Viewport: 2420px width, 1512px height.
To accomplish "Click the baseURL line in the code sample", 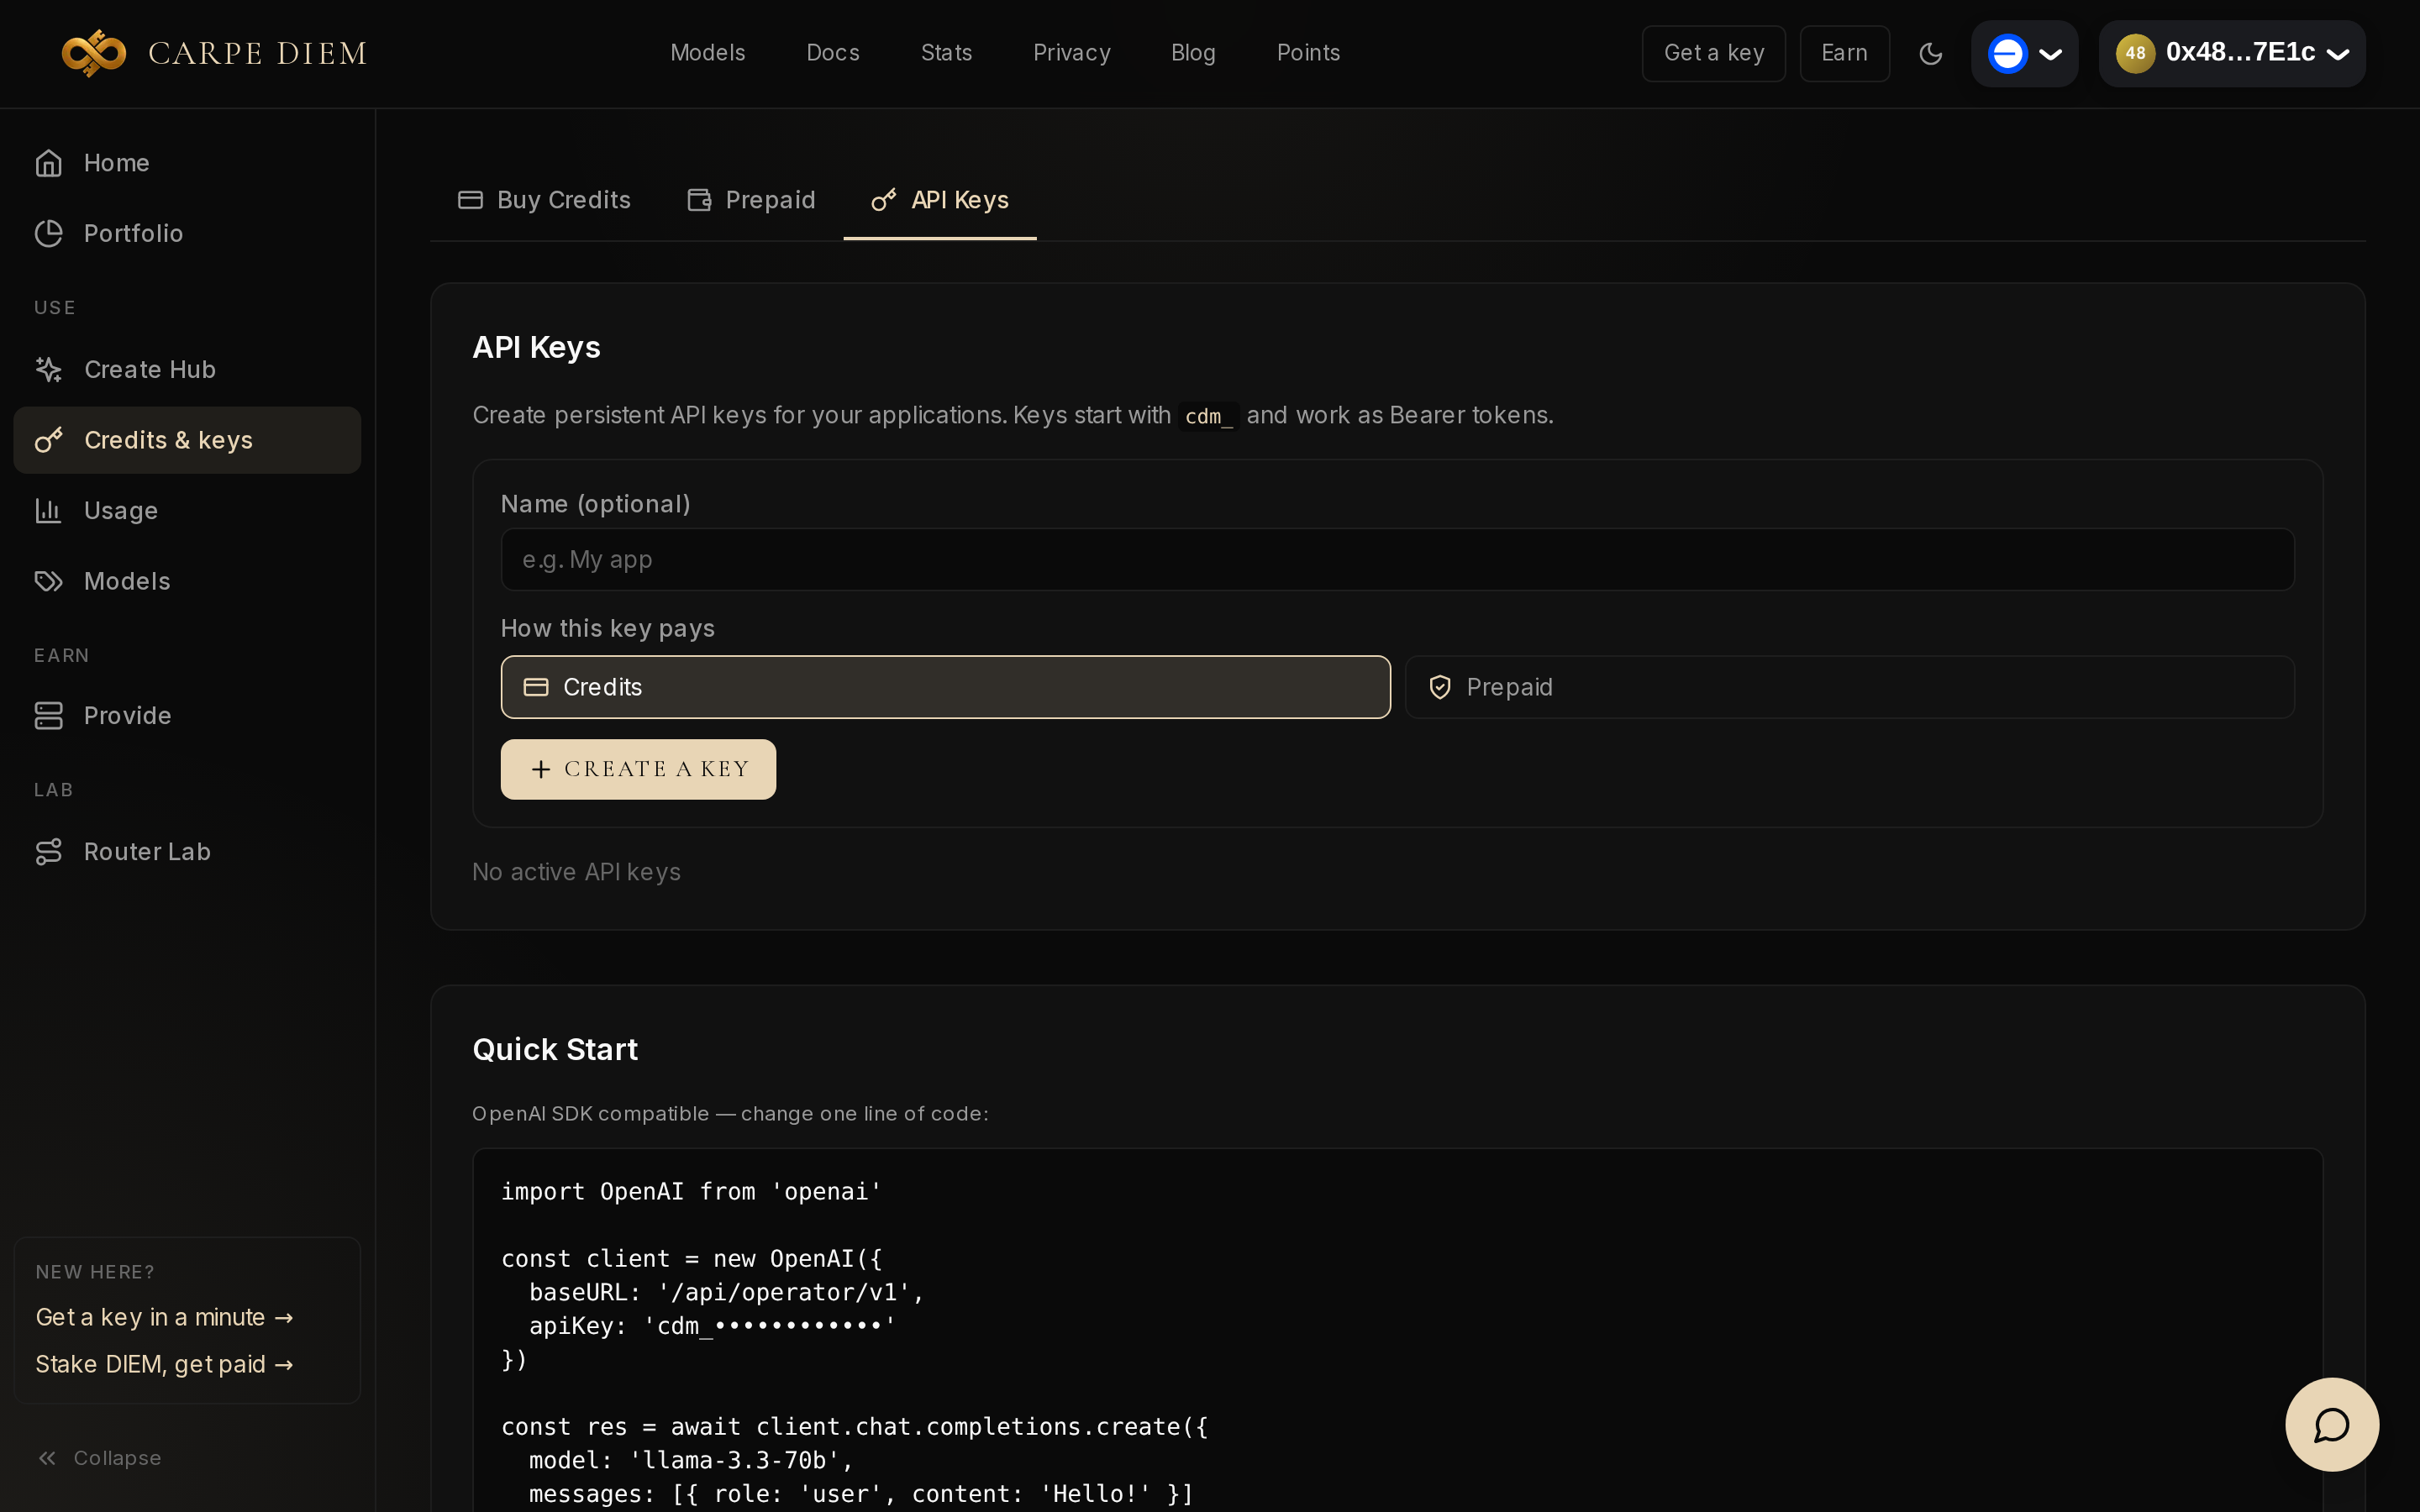I will click(x=726, y=1292).
